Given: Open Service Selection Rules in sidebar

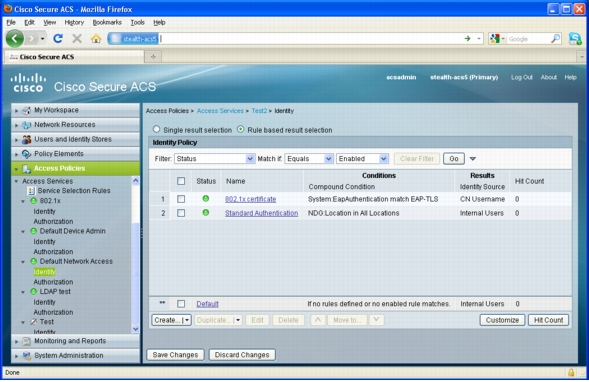Looking at the screenshot, I should 74,190.
